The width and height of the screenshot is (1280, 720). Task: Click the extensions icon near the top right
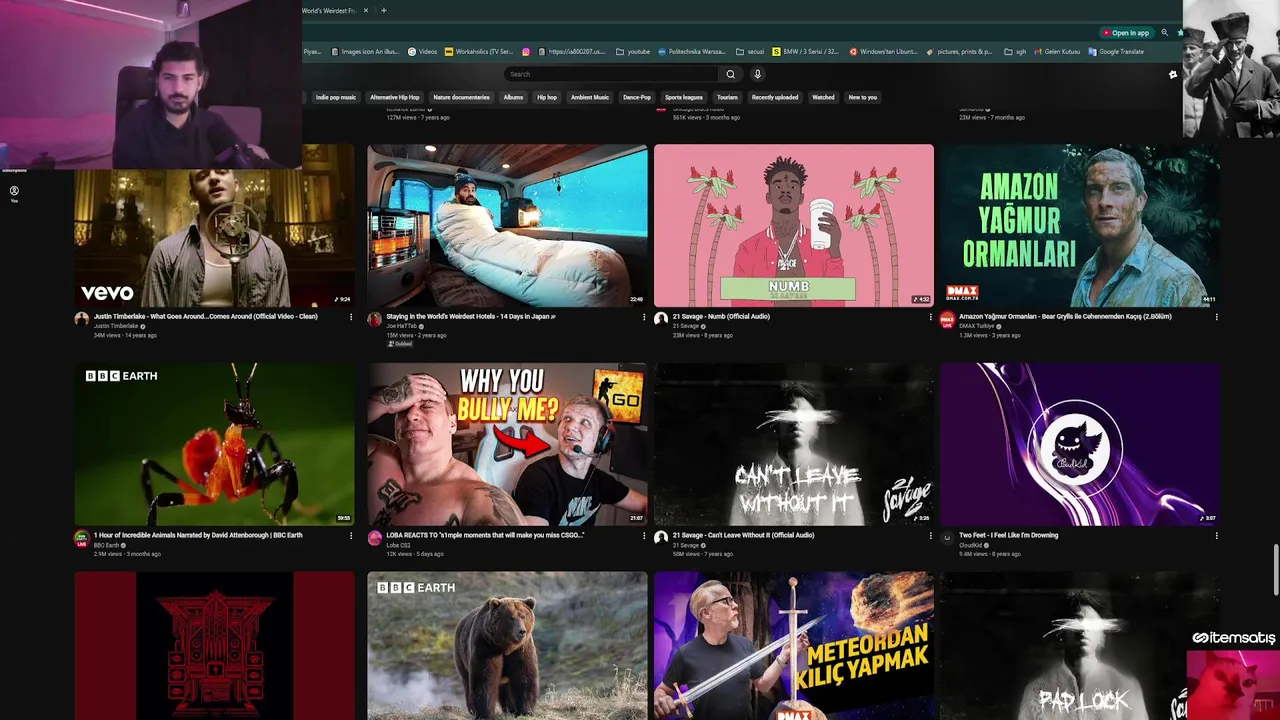click(1173, 74)
